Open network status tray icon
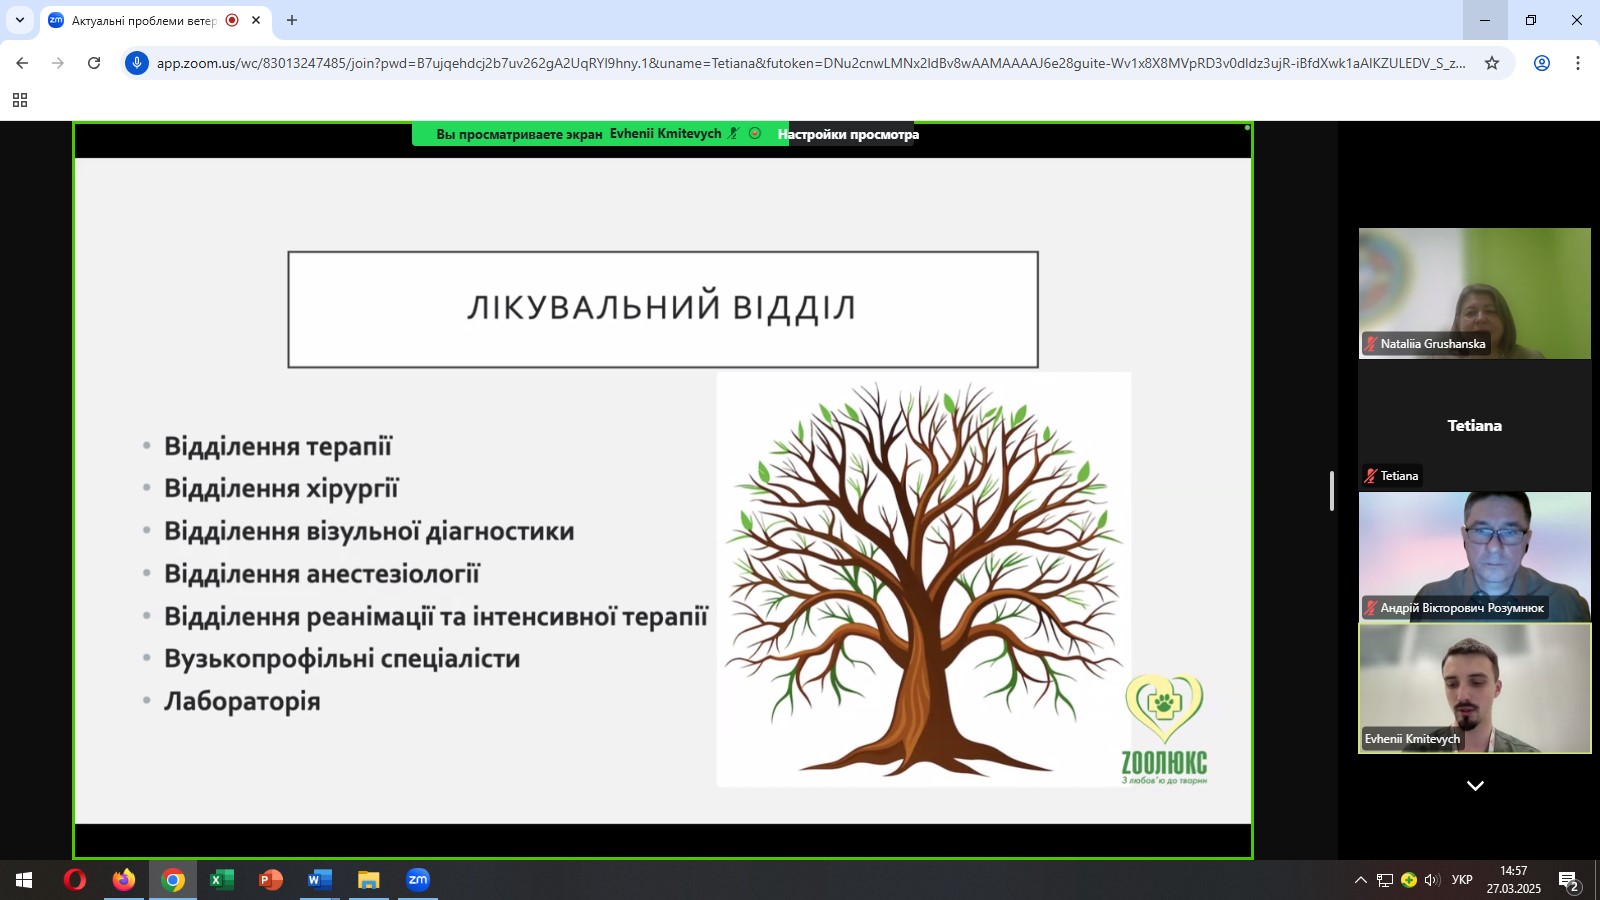1600x900 pixels. pos(1385,880)
